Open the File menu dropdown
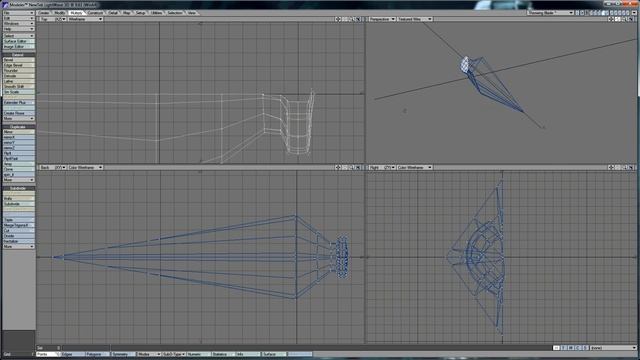The image size is (640, 360). pyautogui.click(x=19, y=13)
